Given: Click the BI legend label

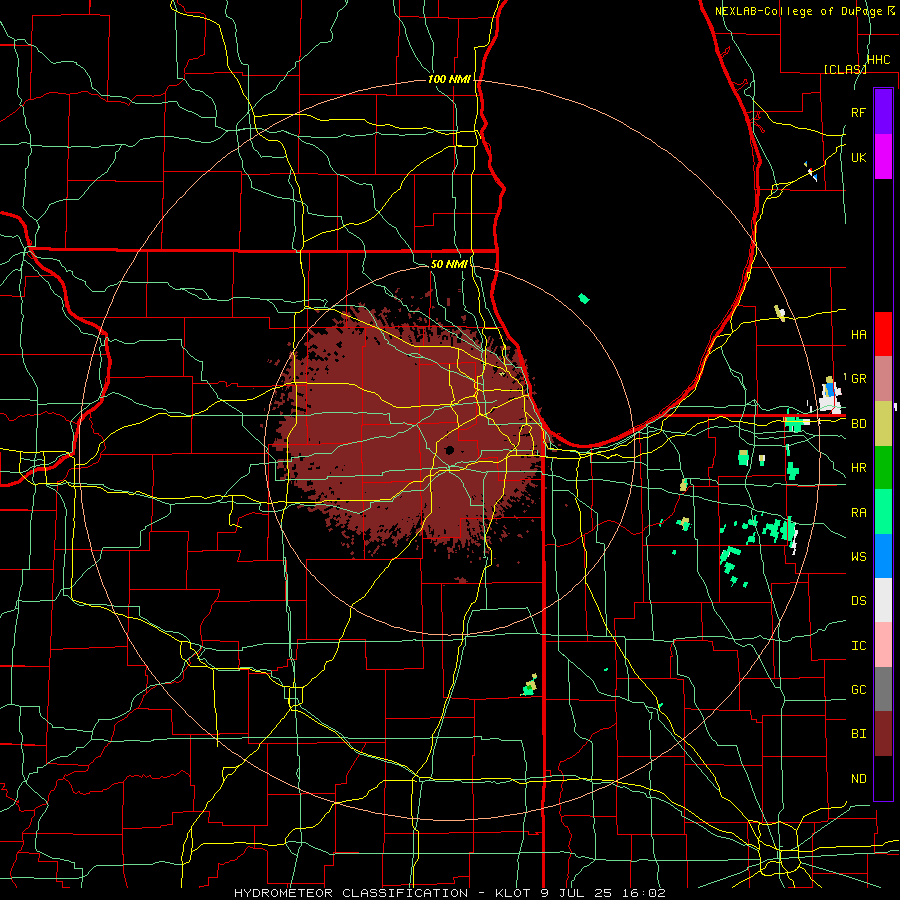Looking at the screenshot, I should (x=858, y=734).
